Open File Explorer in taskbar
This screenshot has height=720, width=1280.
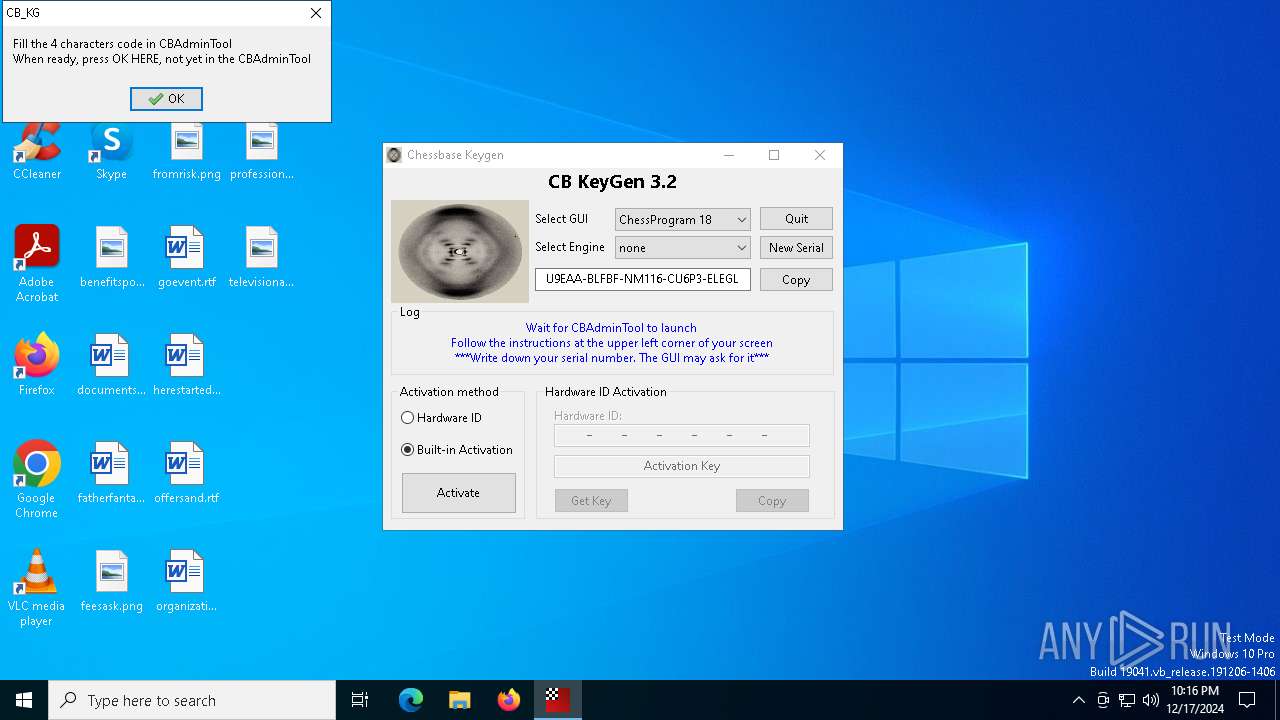(459, 700)
